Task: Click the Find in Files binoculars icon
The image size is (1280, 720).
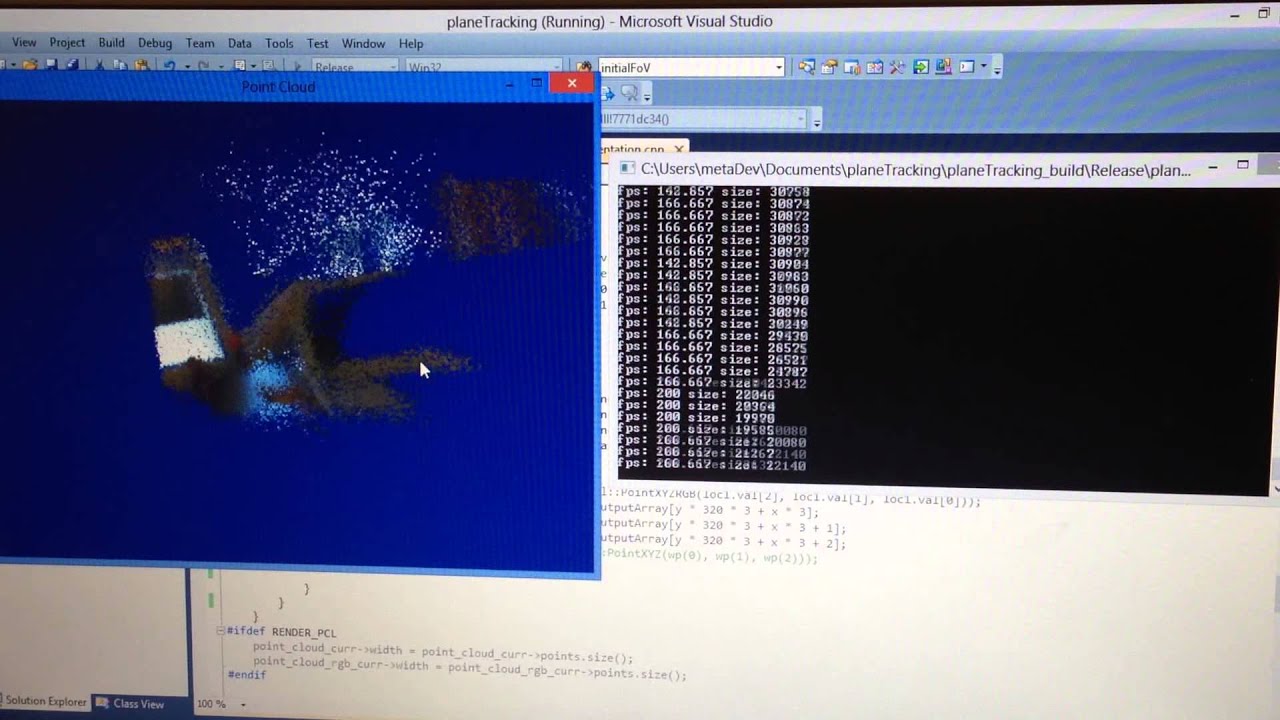Action: pyautogui.click(x=584, y=67)
